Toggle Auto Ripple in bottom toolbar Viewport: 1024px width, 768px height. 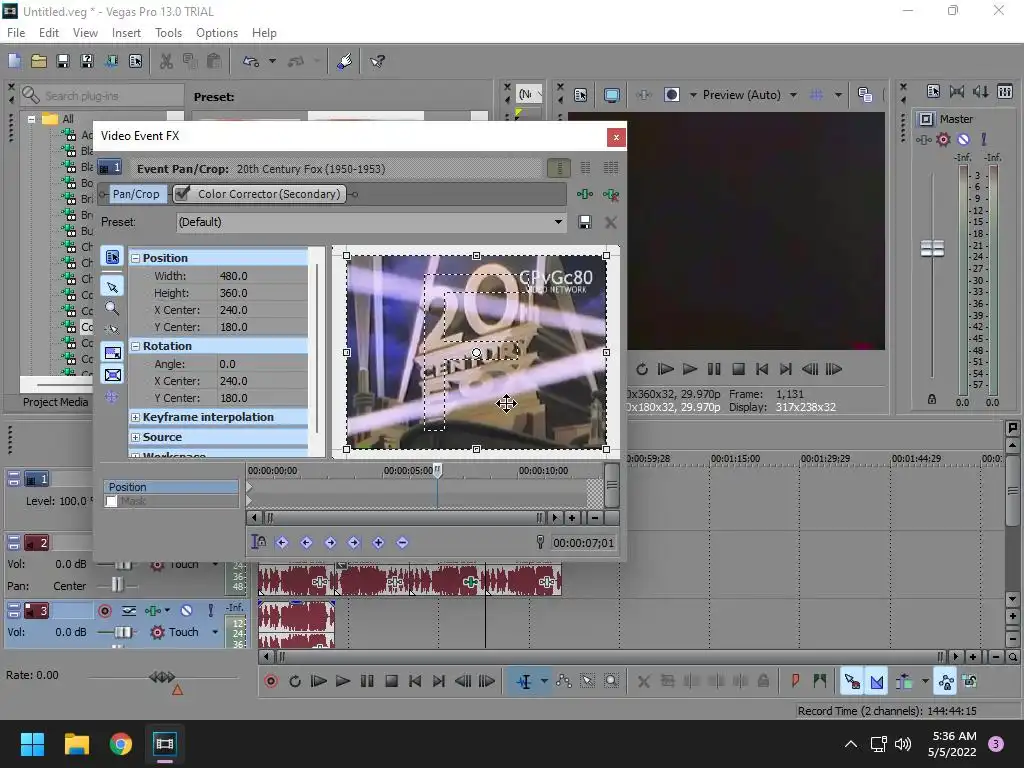(904, 681)
